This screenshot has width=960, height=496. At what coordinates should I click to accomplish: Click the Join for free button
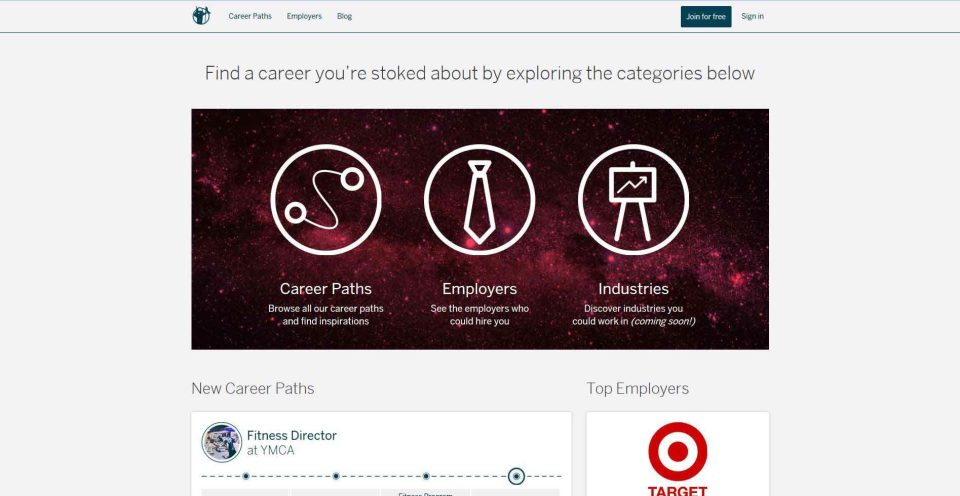706,17
